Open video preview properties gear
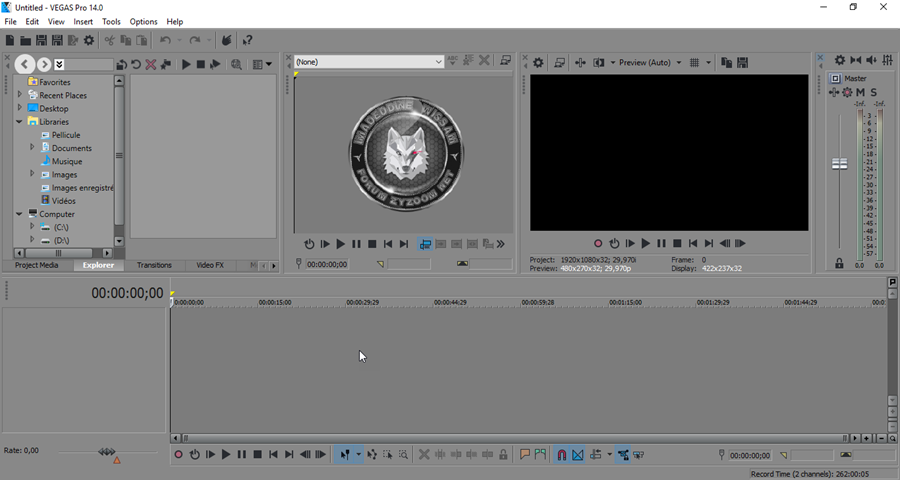This screenshot has width=900, height=480. (x=538, y=63)
